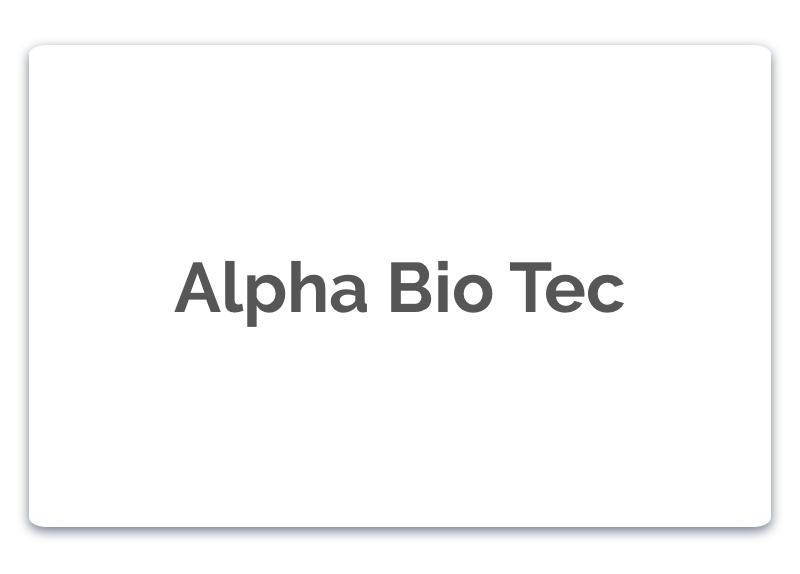The height and width of the screenshot is (574, 800).
Task: Click the blank card area below the title
Action: tap(400, 430)
